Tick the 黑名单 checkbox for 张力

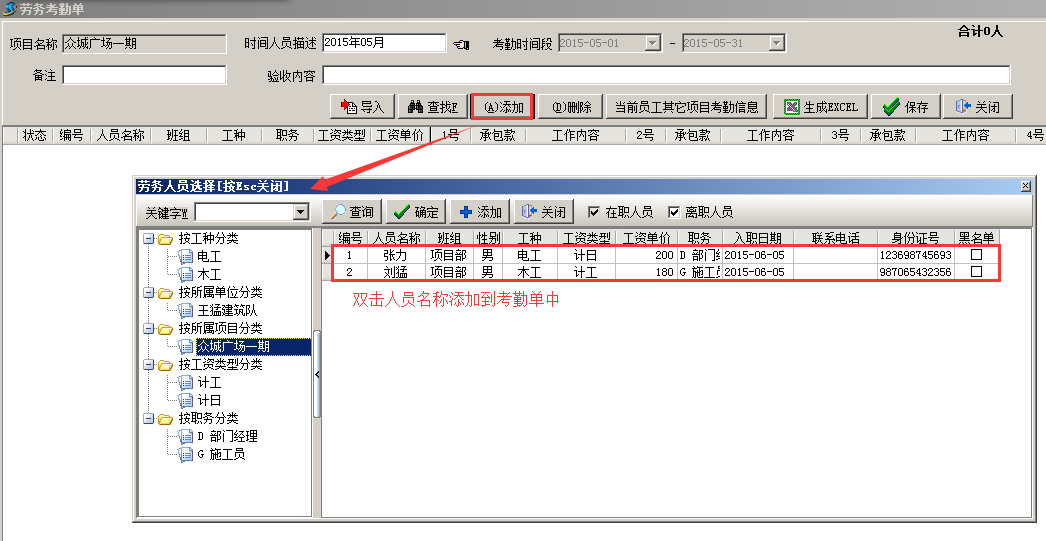[x=977, y=255]
